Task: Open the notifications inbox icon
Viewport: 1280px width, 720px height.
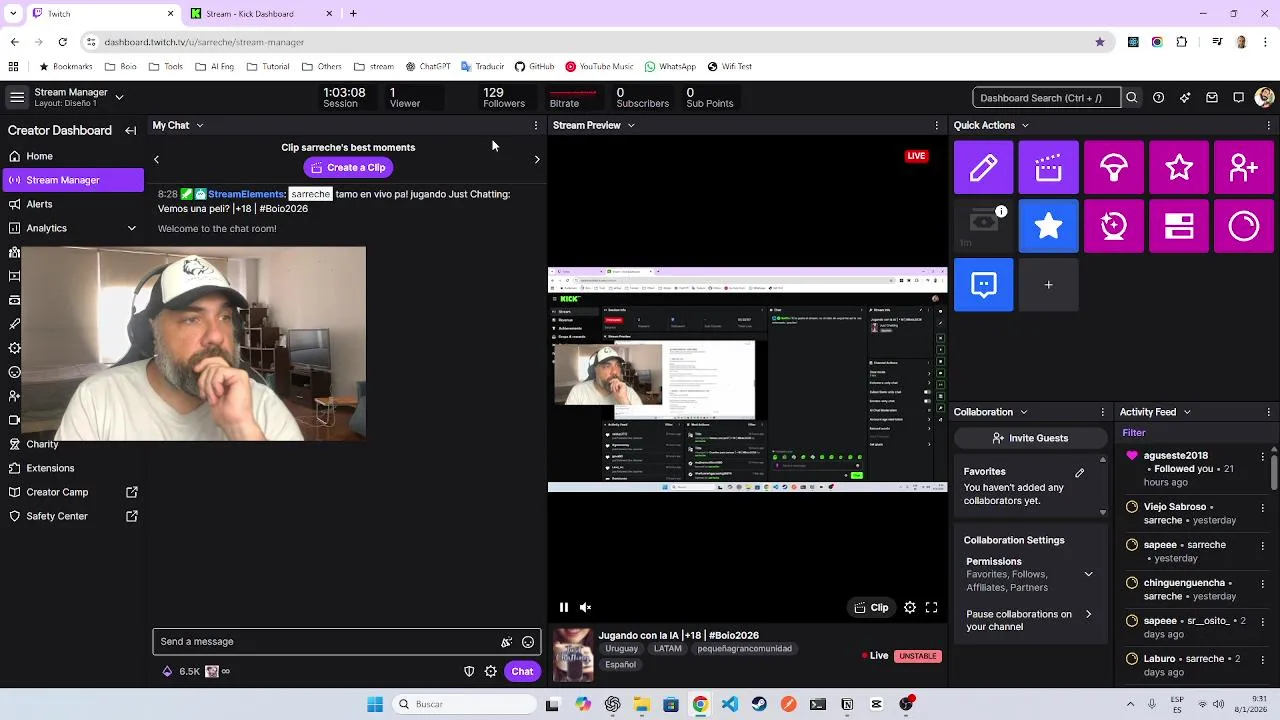Action: pyautogui.click(x=1212, y=98)
